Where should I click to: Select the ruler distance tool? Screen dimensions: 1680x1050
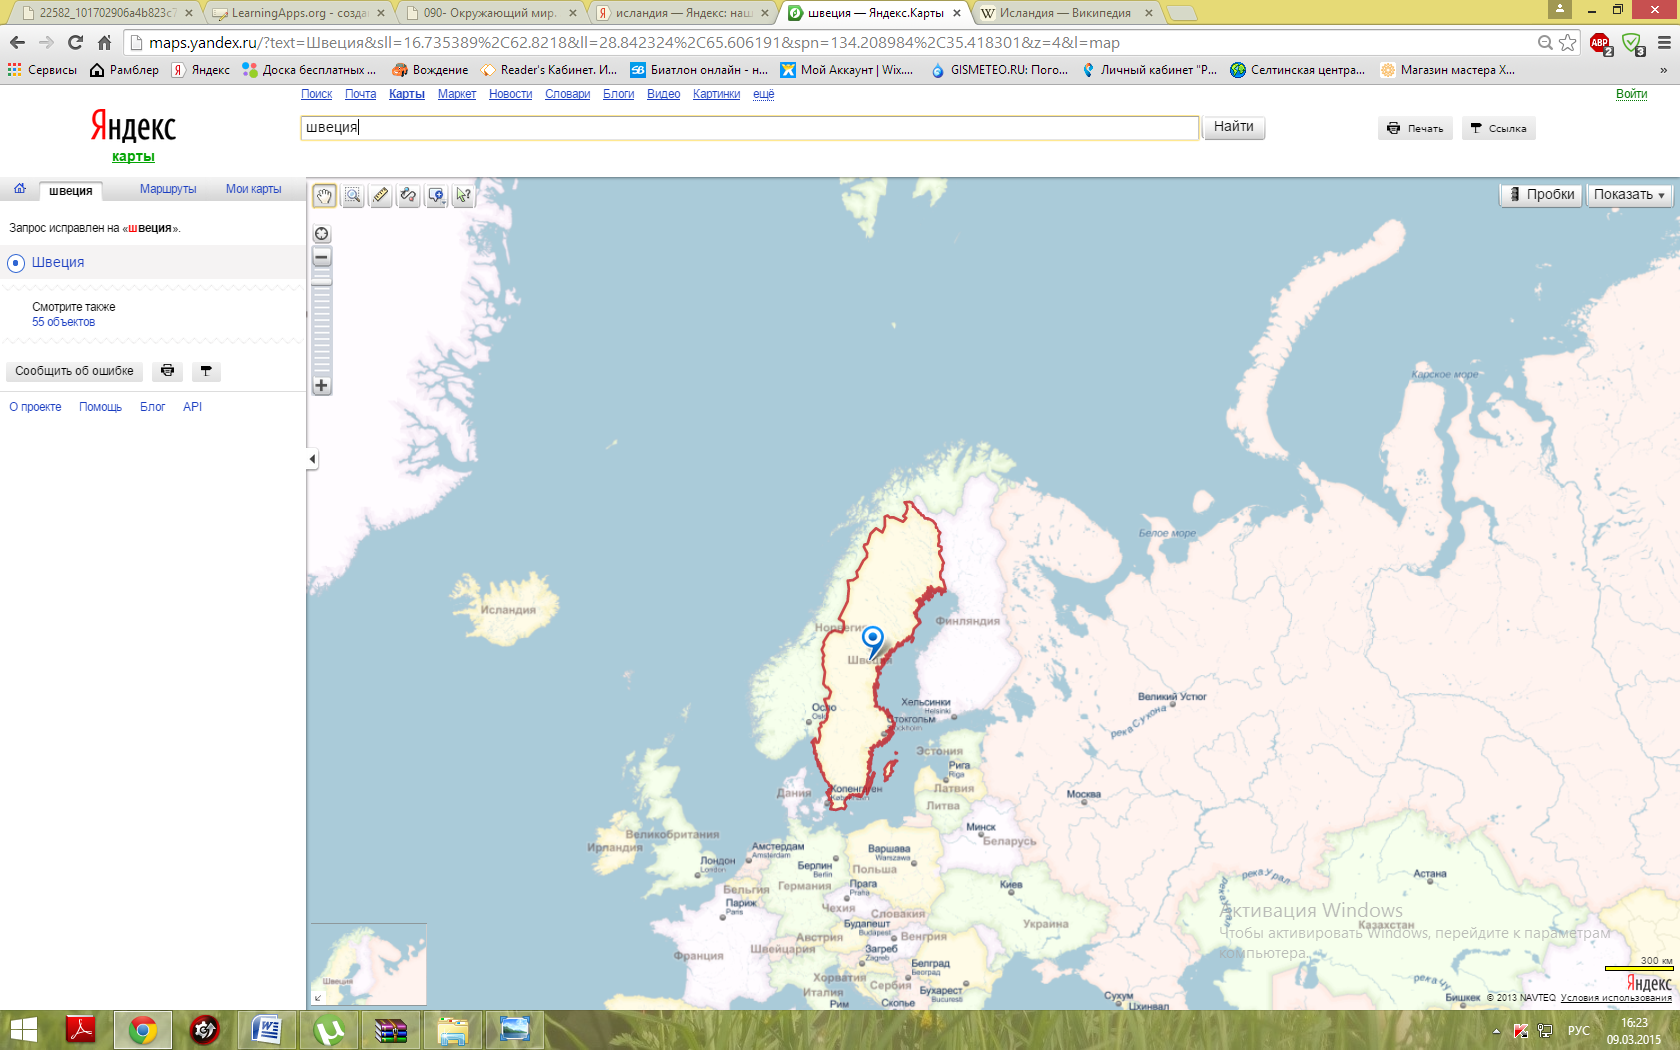[x=380, y=195]
